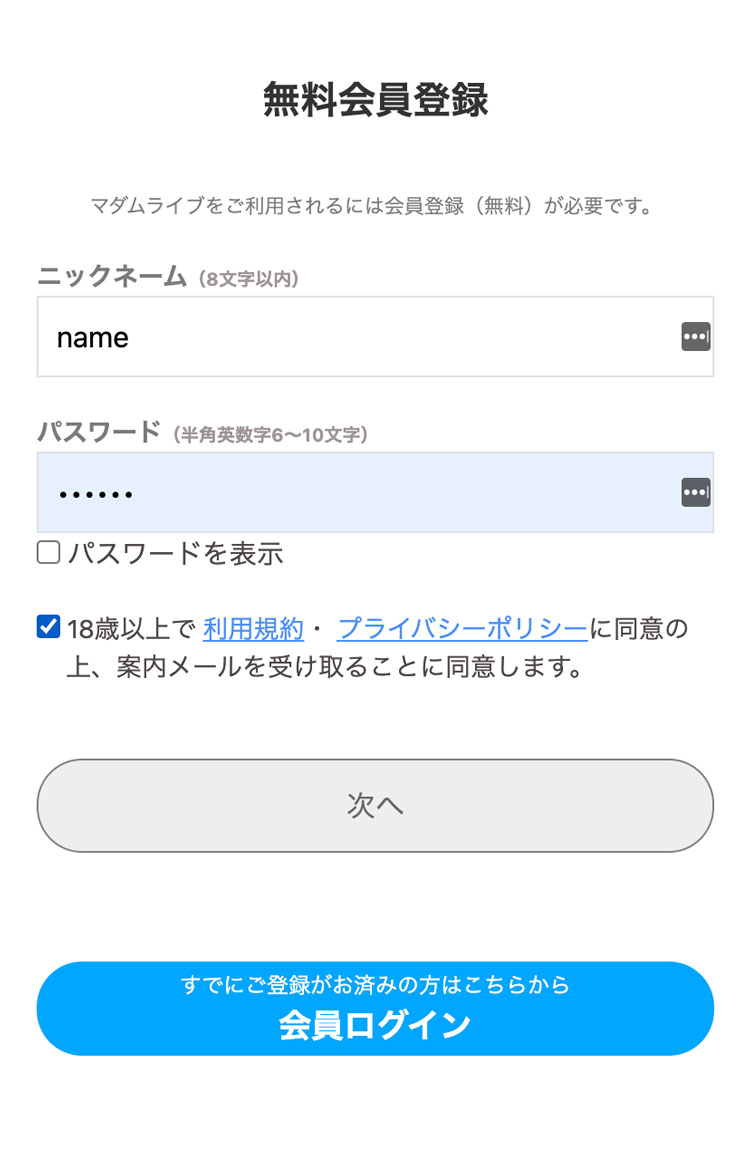
Task: Click the password manager icon in password field
Action: (695, 492)
